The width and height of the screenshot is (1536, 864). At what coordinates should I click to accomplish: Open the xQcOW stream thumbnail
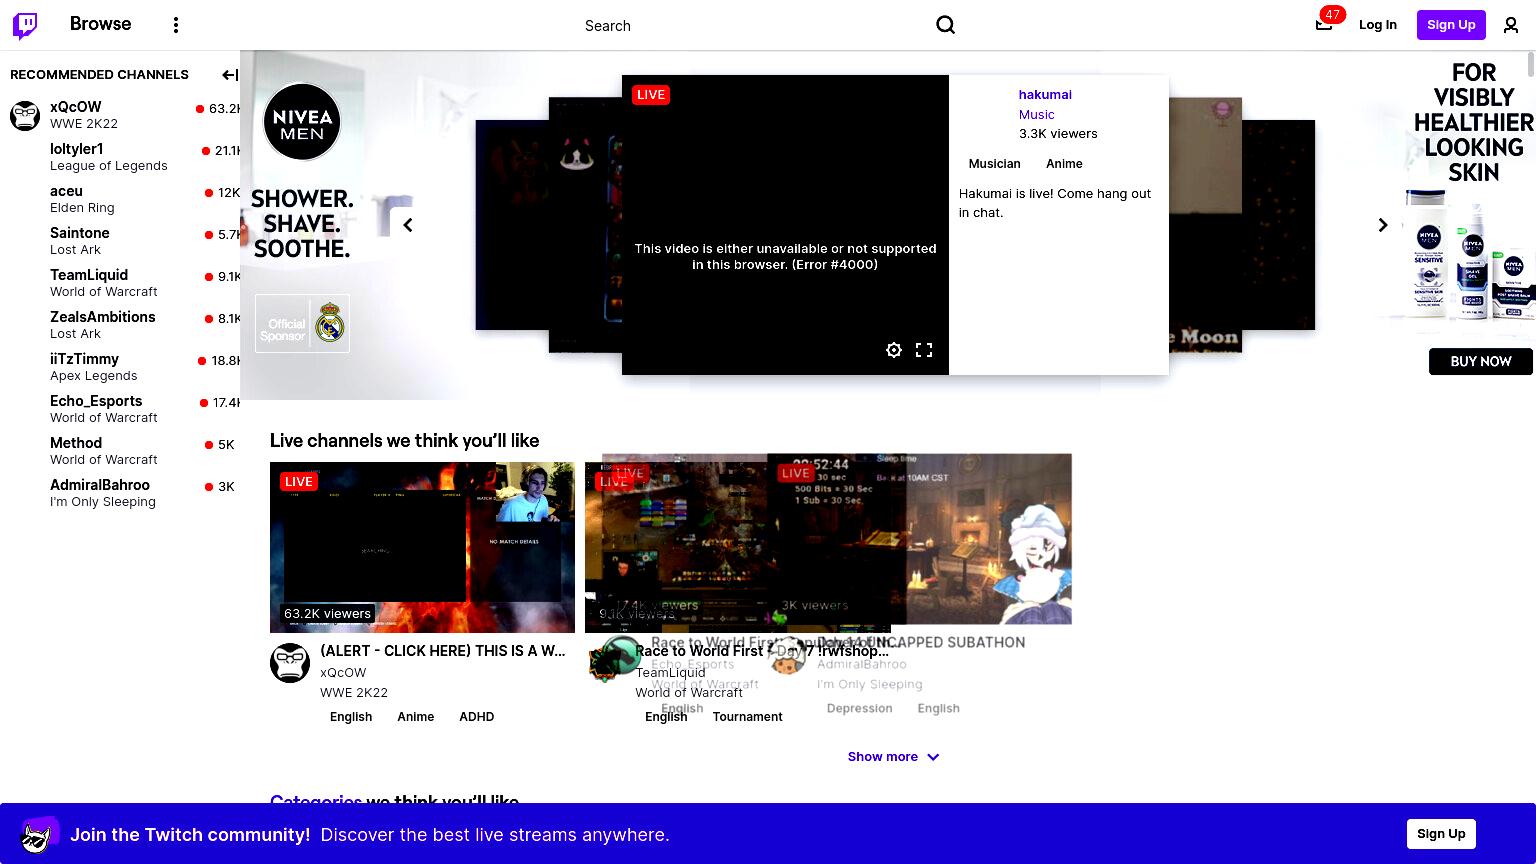pyautogui.click(x=422, y=547)
